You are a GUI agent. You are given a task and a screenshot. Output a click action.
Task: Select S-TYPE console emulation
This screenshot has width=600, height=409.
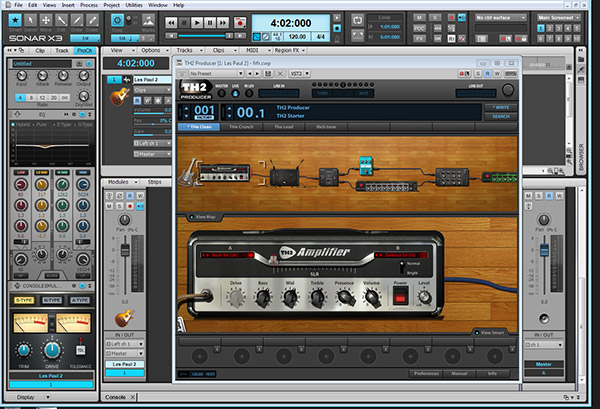[24, 300]
